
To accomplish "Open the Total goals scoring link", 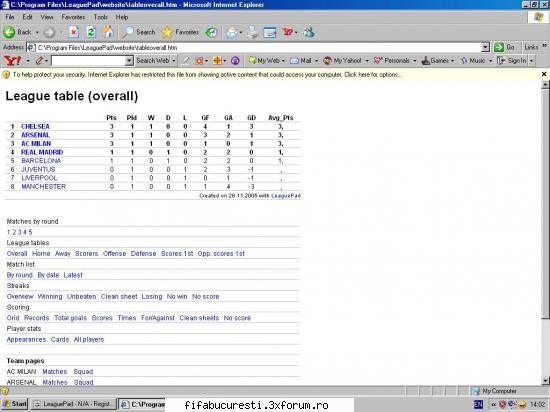I will 70,318.
